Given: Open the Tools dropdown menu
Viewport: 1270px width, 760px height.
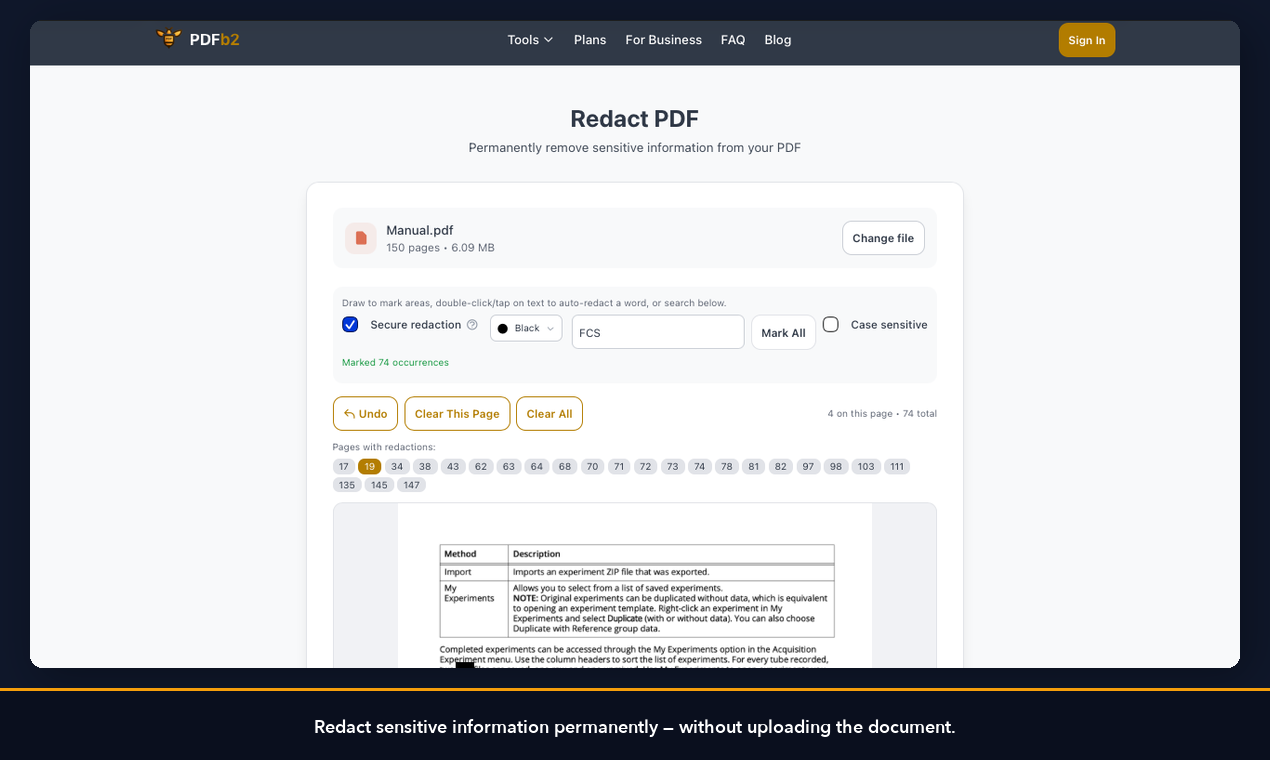Looking at the screenshot, I should (x=529, y=40).
